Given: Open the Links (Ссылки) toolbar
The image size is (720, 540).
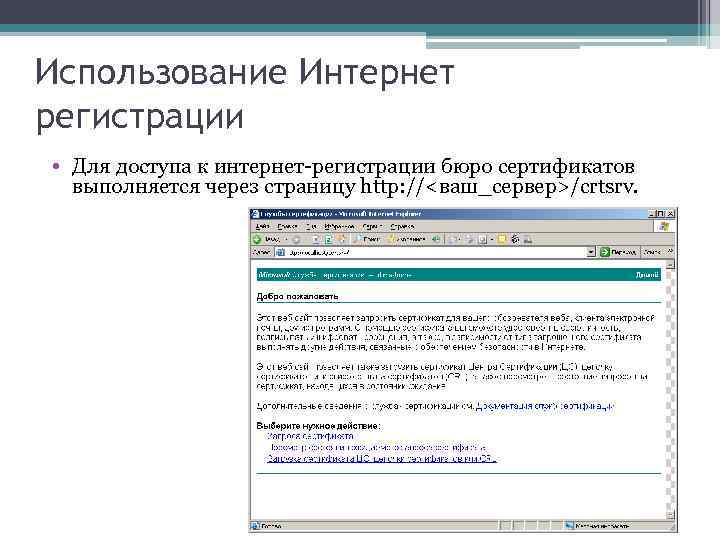Looking at the screenshot, I should [652, 252].
